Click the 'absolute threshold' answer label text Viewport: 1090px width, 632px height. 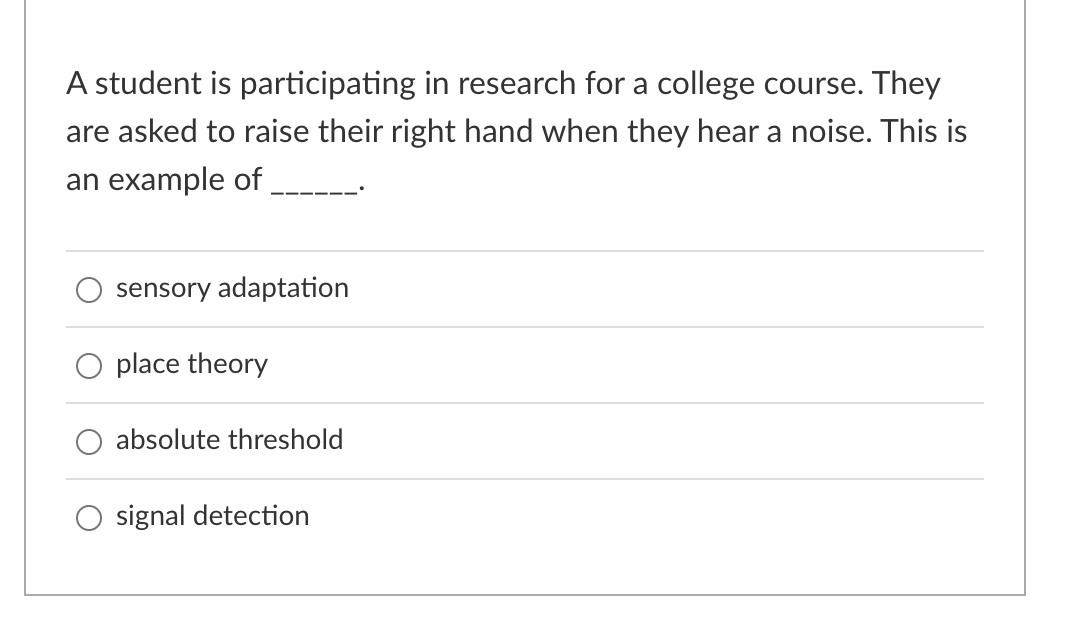click(x=229, y=439)
